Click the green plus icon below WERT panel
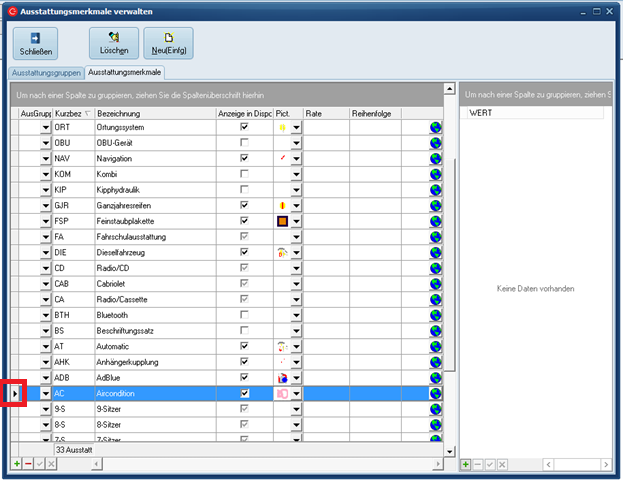Viewport: 624px width, 483px height. coord(466,466)
